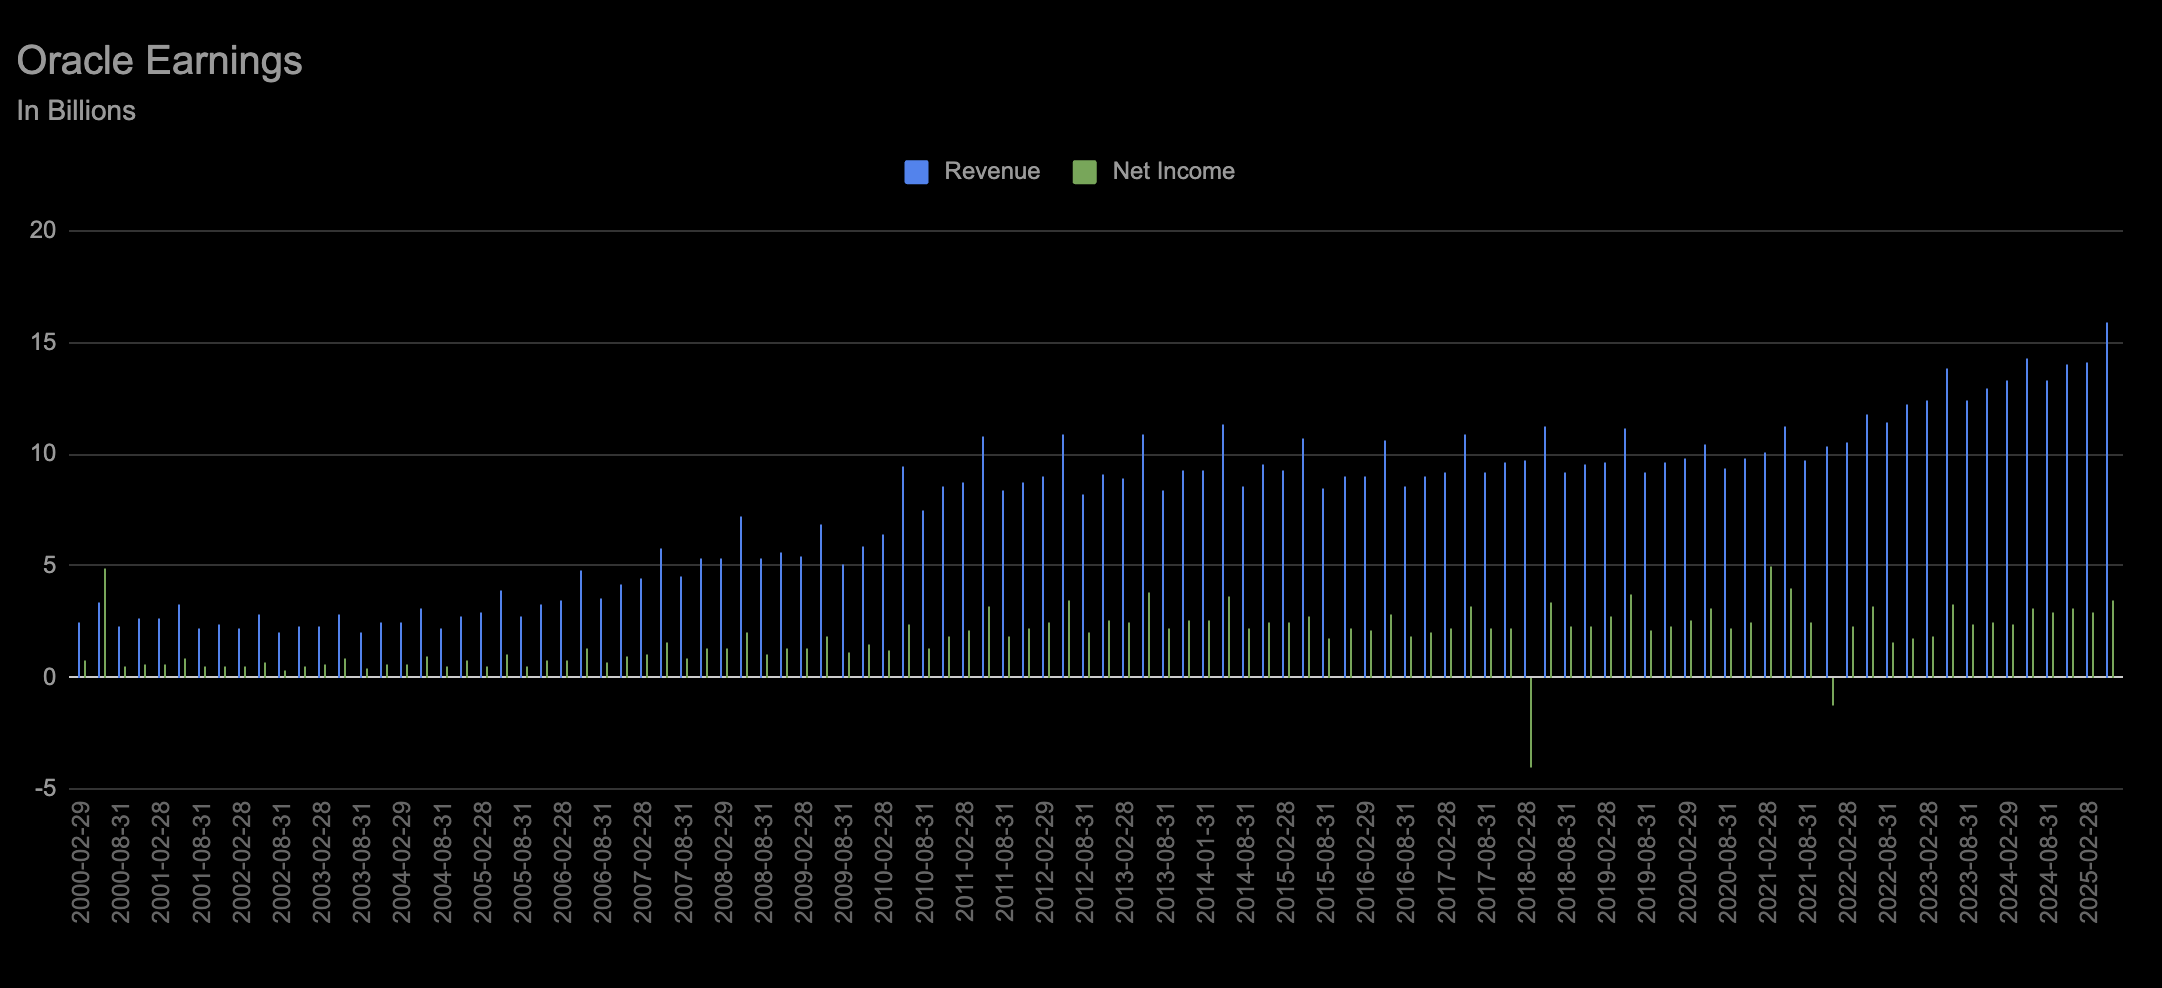Viewport: 2162px width, 988px height.
Task: Click the x-axis date label "2010-08-31"
Action: click(924, 862)
